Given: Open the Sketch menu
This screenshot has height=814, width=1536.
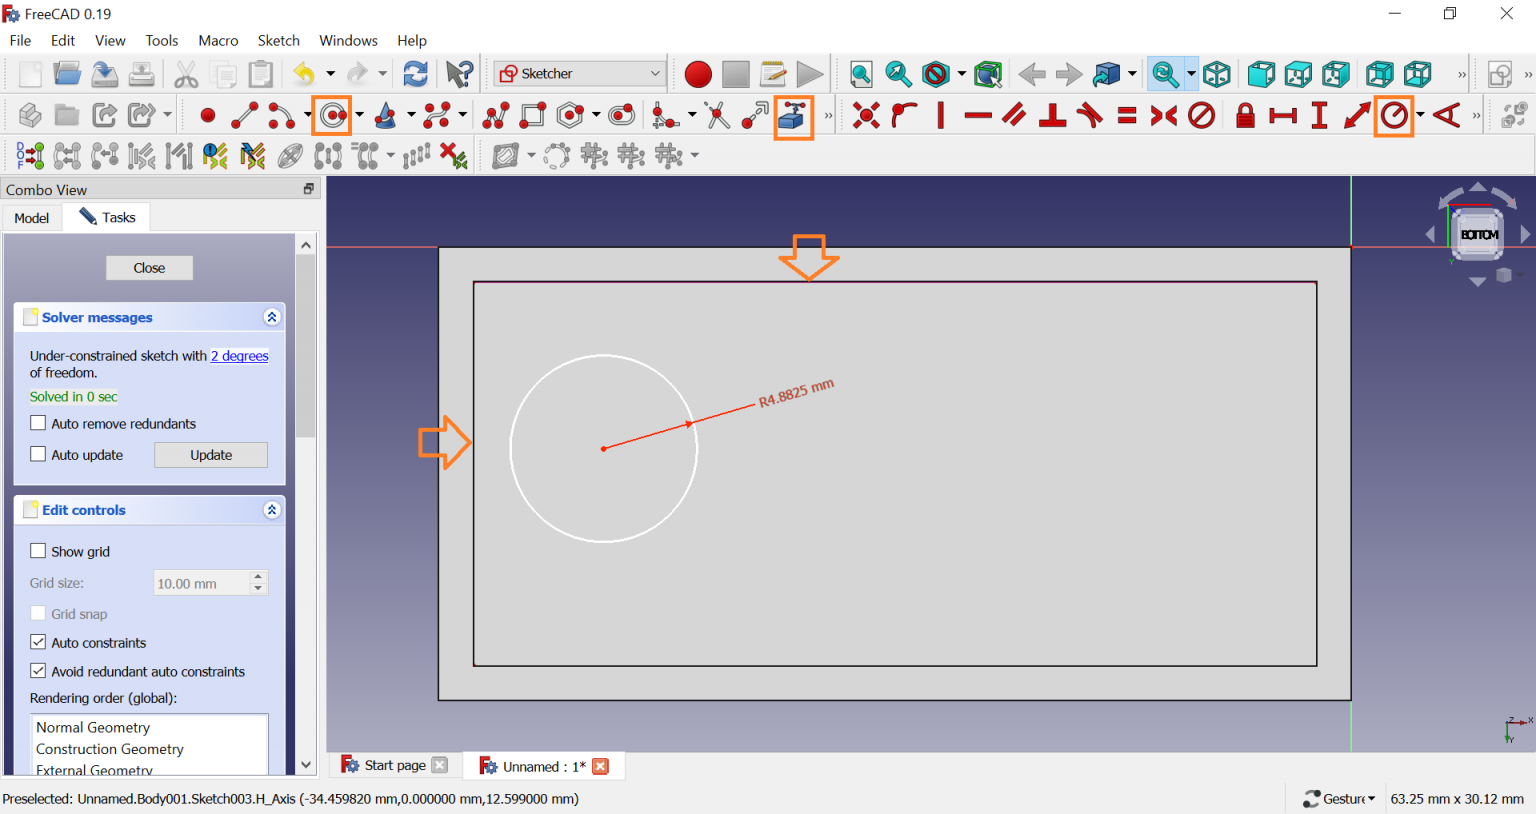Looking at the screenshot, I should 278,41.
